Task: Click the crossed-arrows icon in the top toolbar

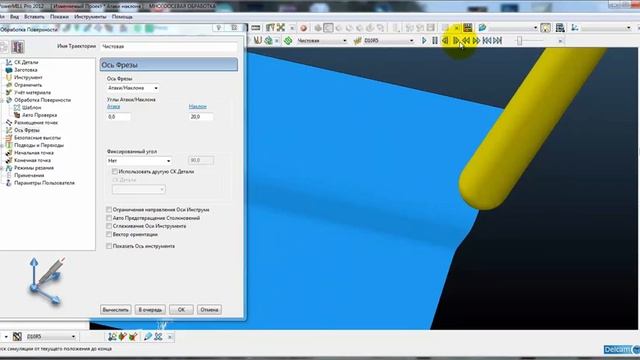Action: pyautogui.click(x=281, y=27)
